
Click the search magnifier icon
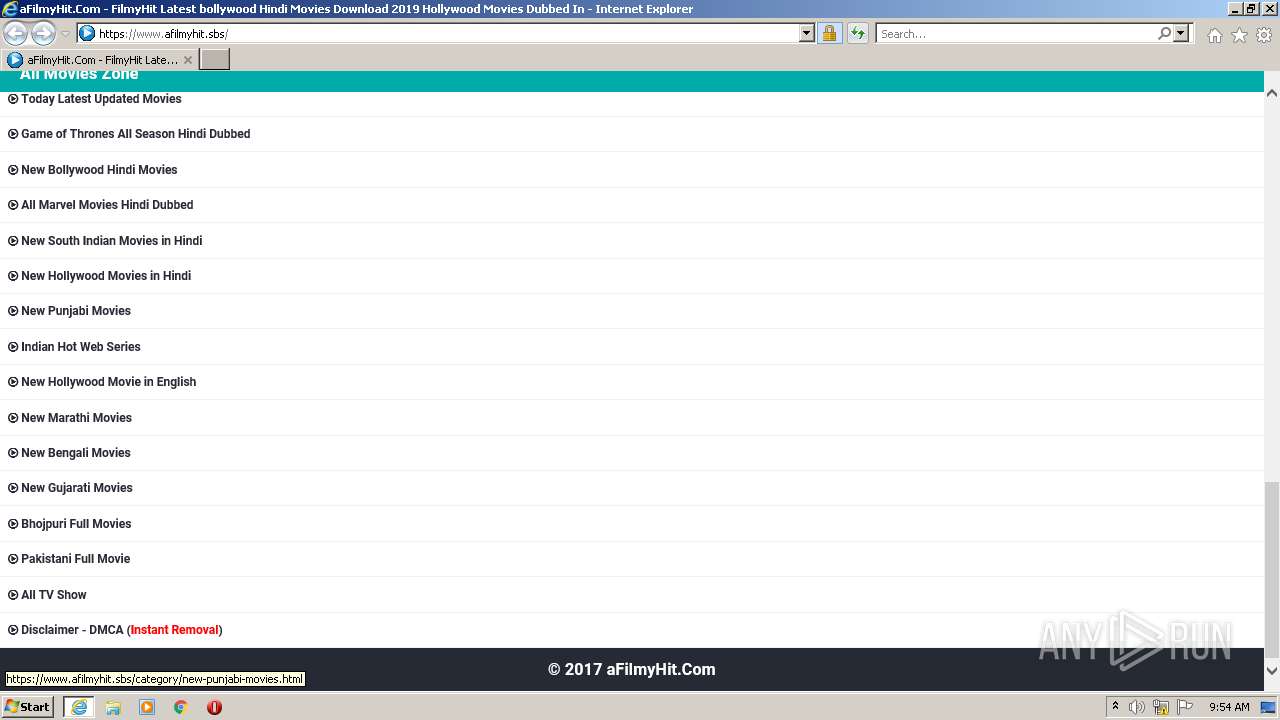1164,33
